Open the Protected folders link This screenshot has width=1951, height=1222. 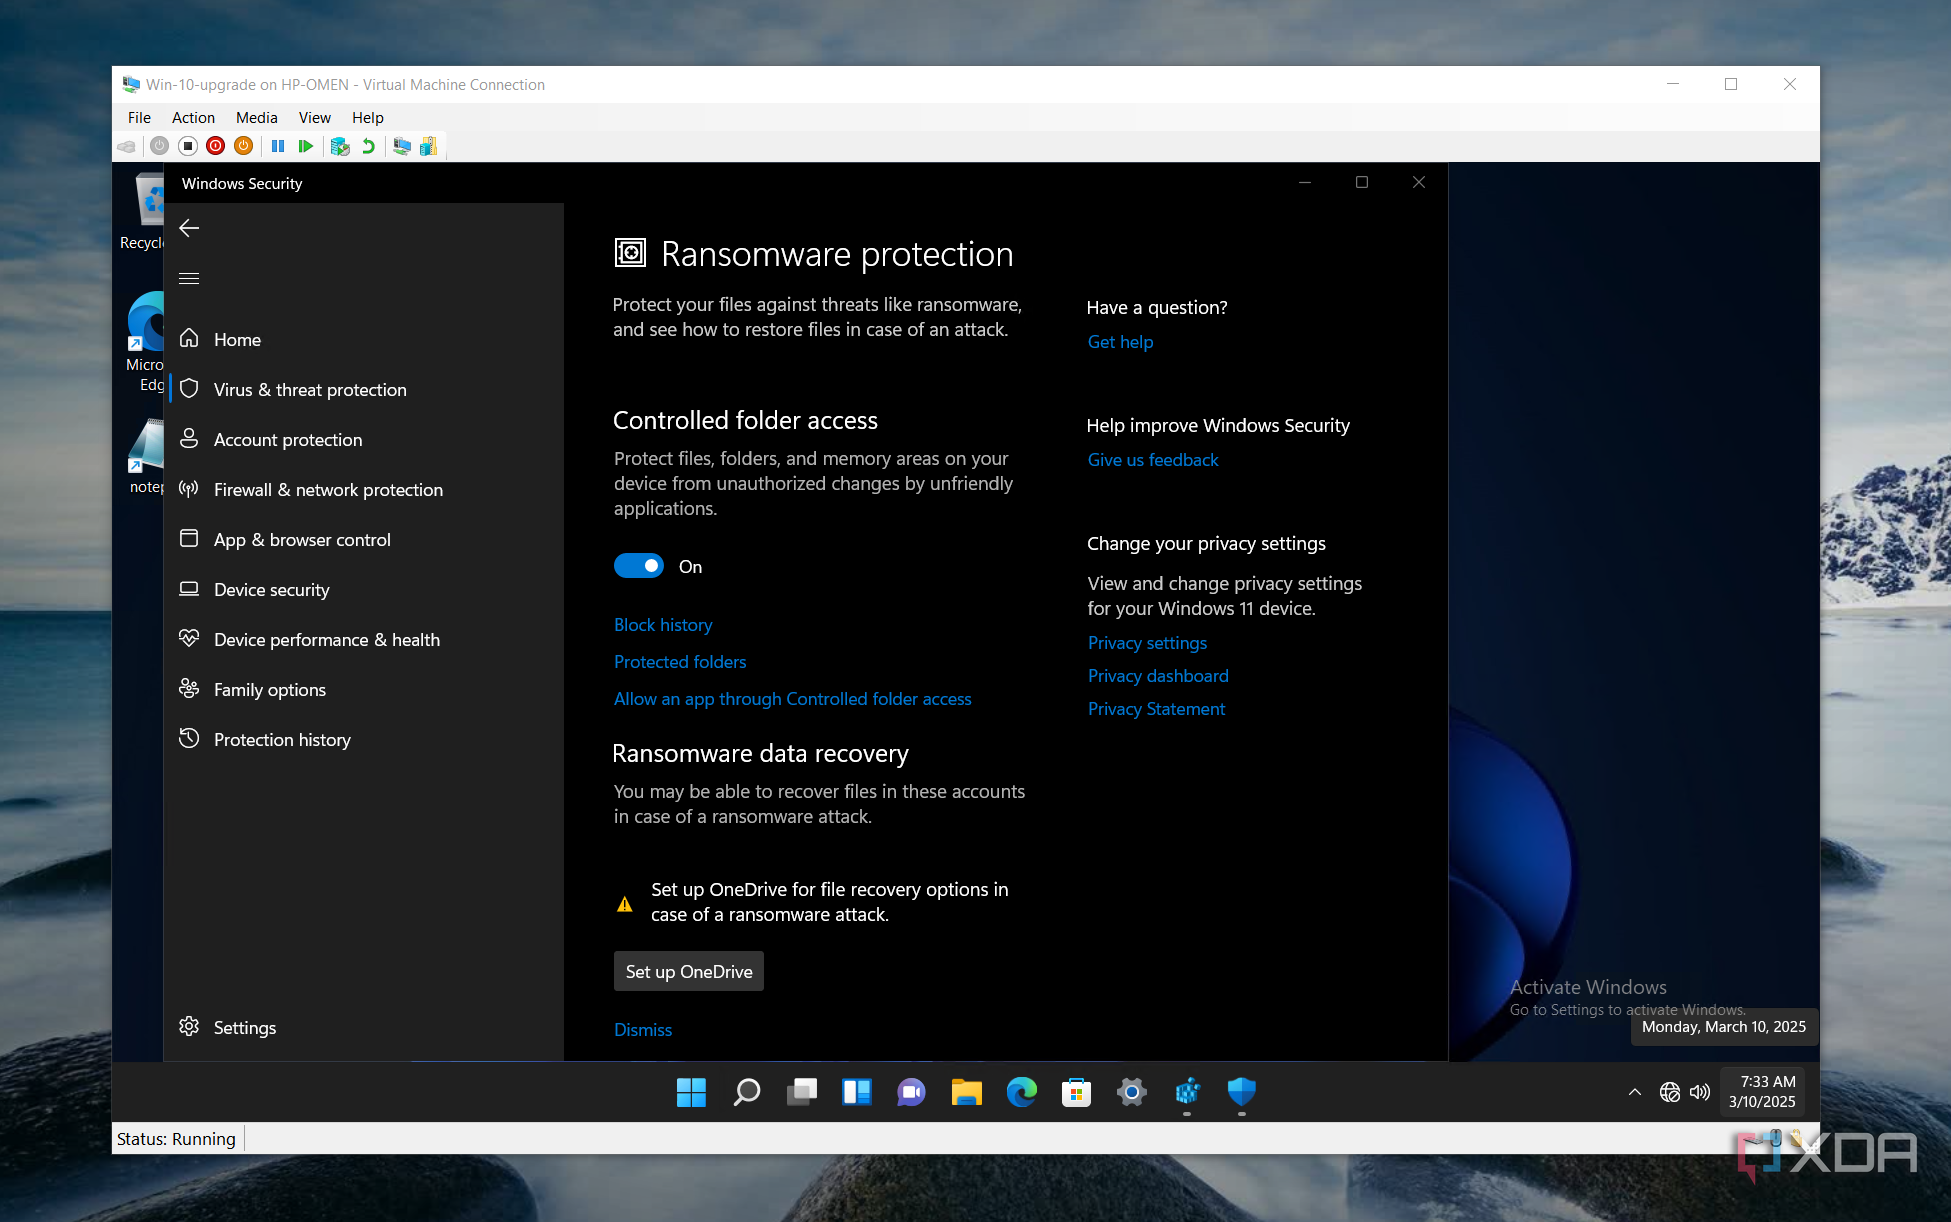coord(680,662)
